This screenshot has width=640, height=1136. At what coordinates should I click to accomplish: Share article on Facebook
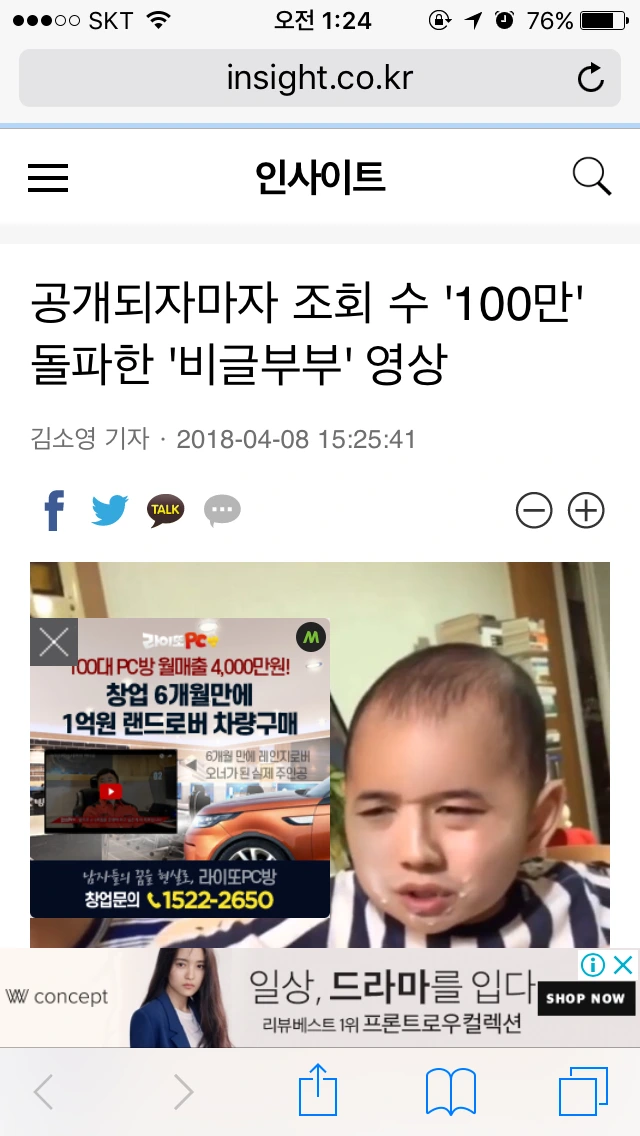pyautogui.click(x=54, y=510)
